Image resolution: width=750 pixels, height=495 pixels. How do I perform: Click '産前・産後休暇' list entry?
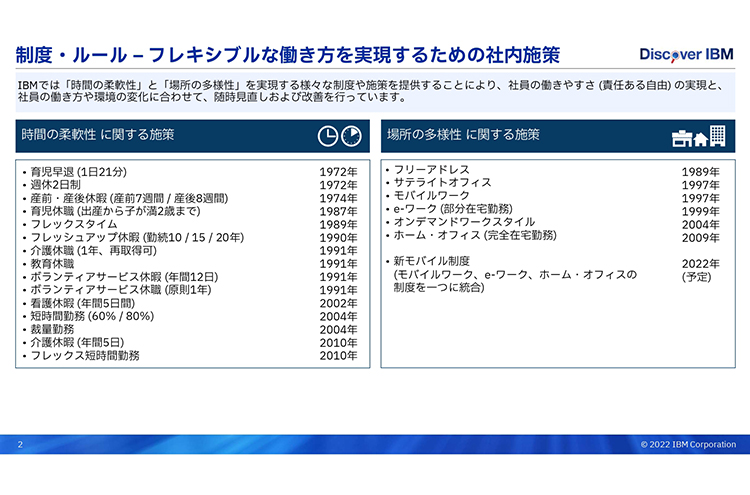[x=129, y=198]
